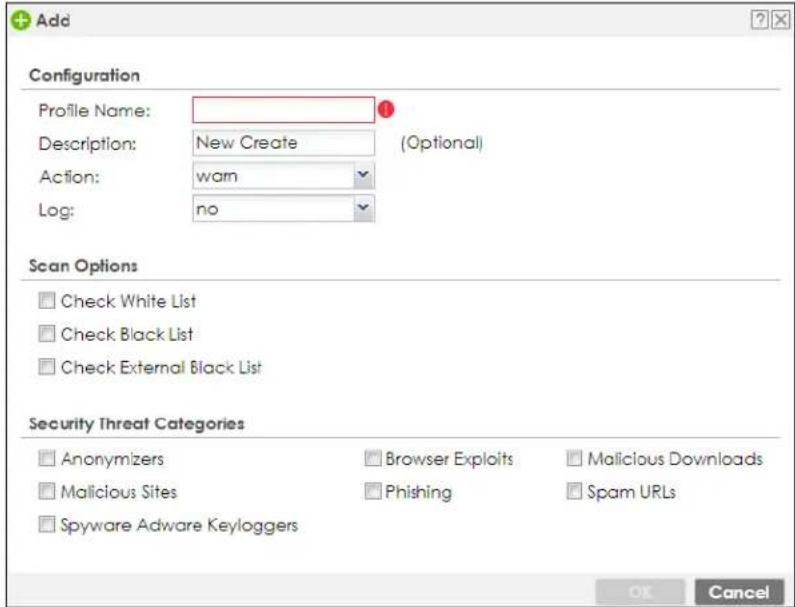This screenshot has height=607, width=795.
Task: Click the green Add plus icon
Action: point(21,21)
